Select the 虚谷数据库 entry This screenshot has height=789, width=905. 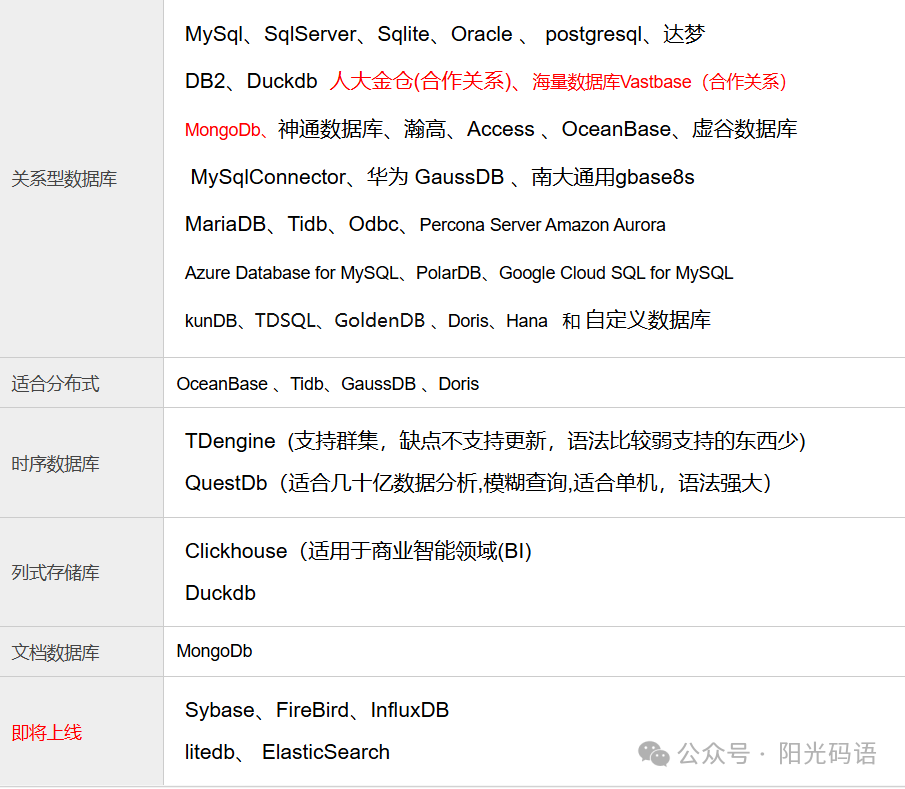pyautogui.click(x=745, y=129)
